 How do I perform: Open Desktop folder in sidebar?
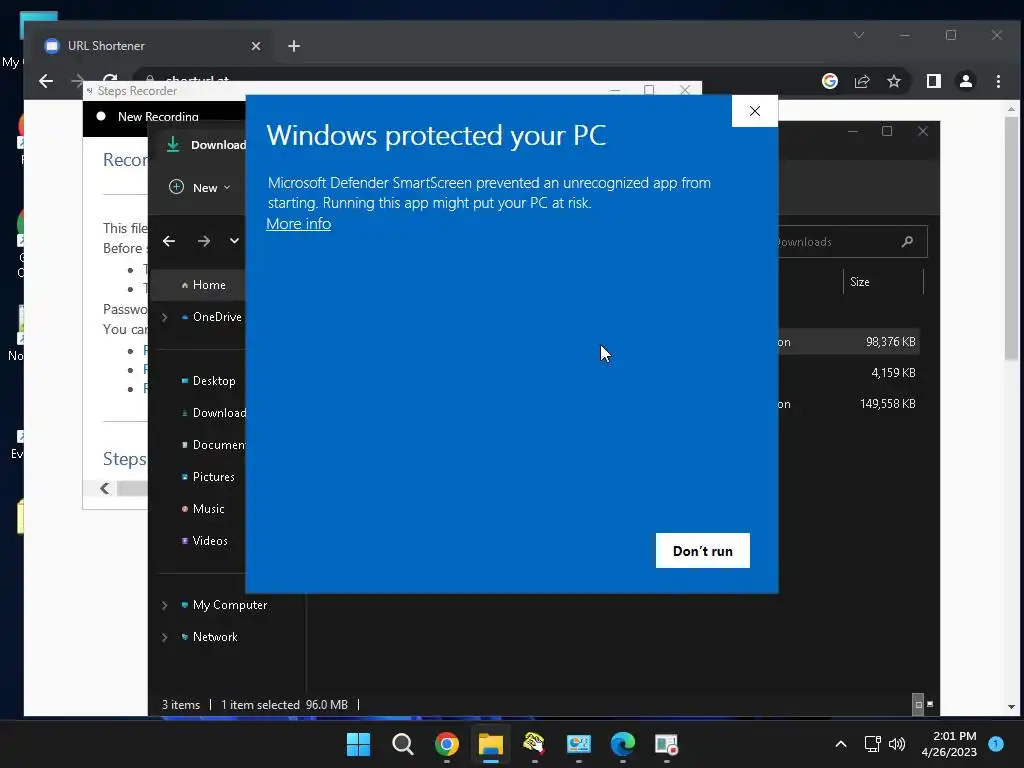[x=208, y=381]
